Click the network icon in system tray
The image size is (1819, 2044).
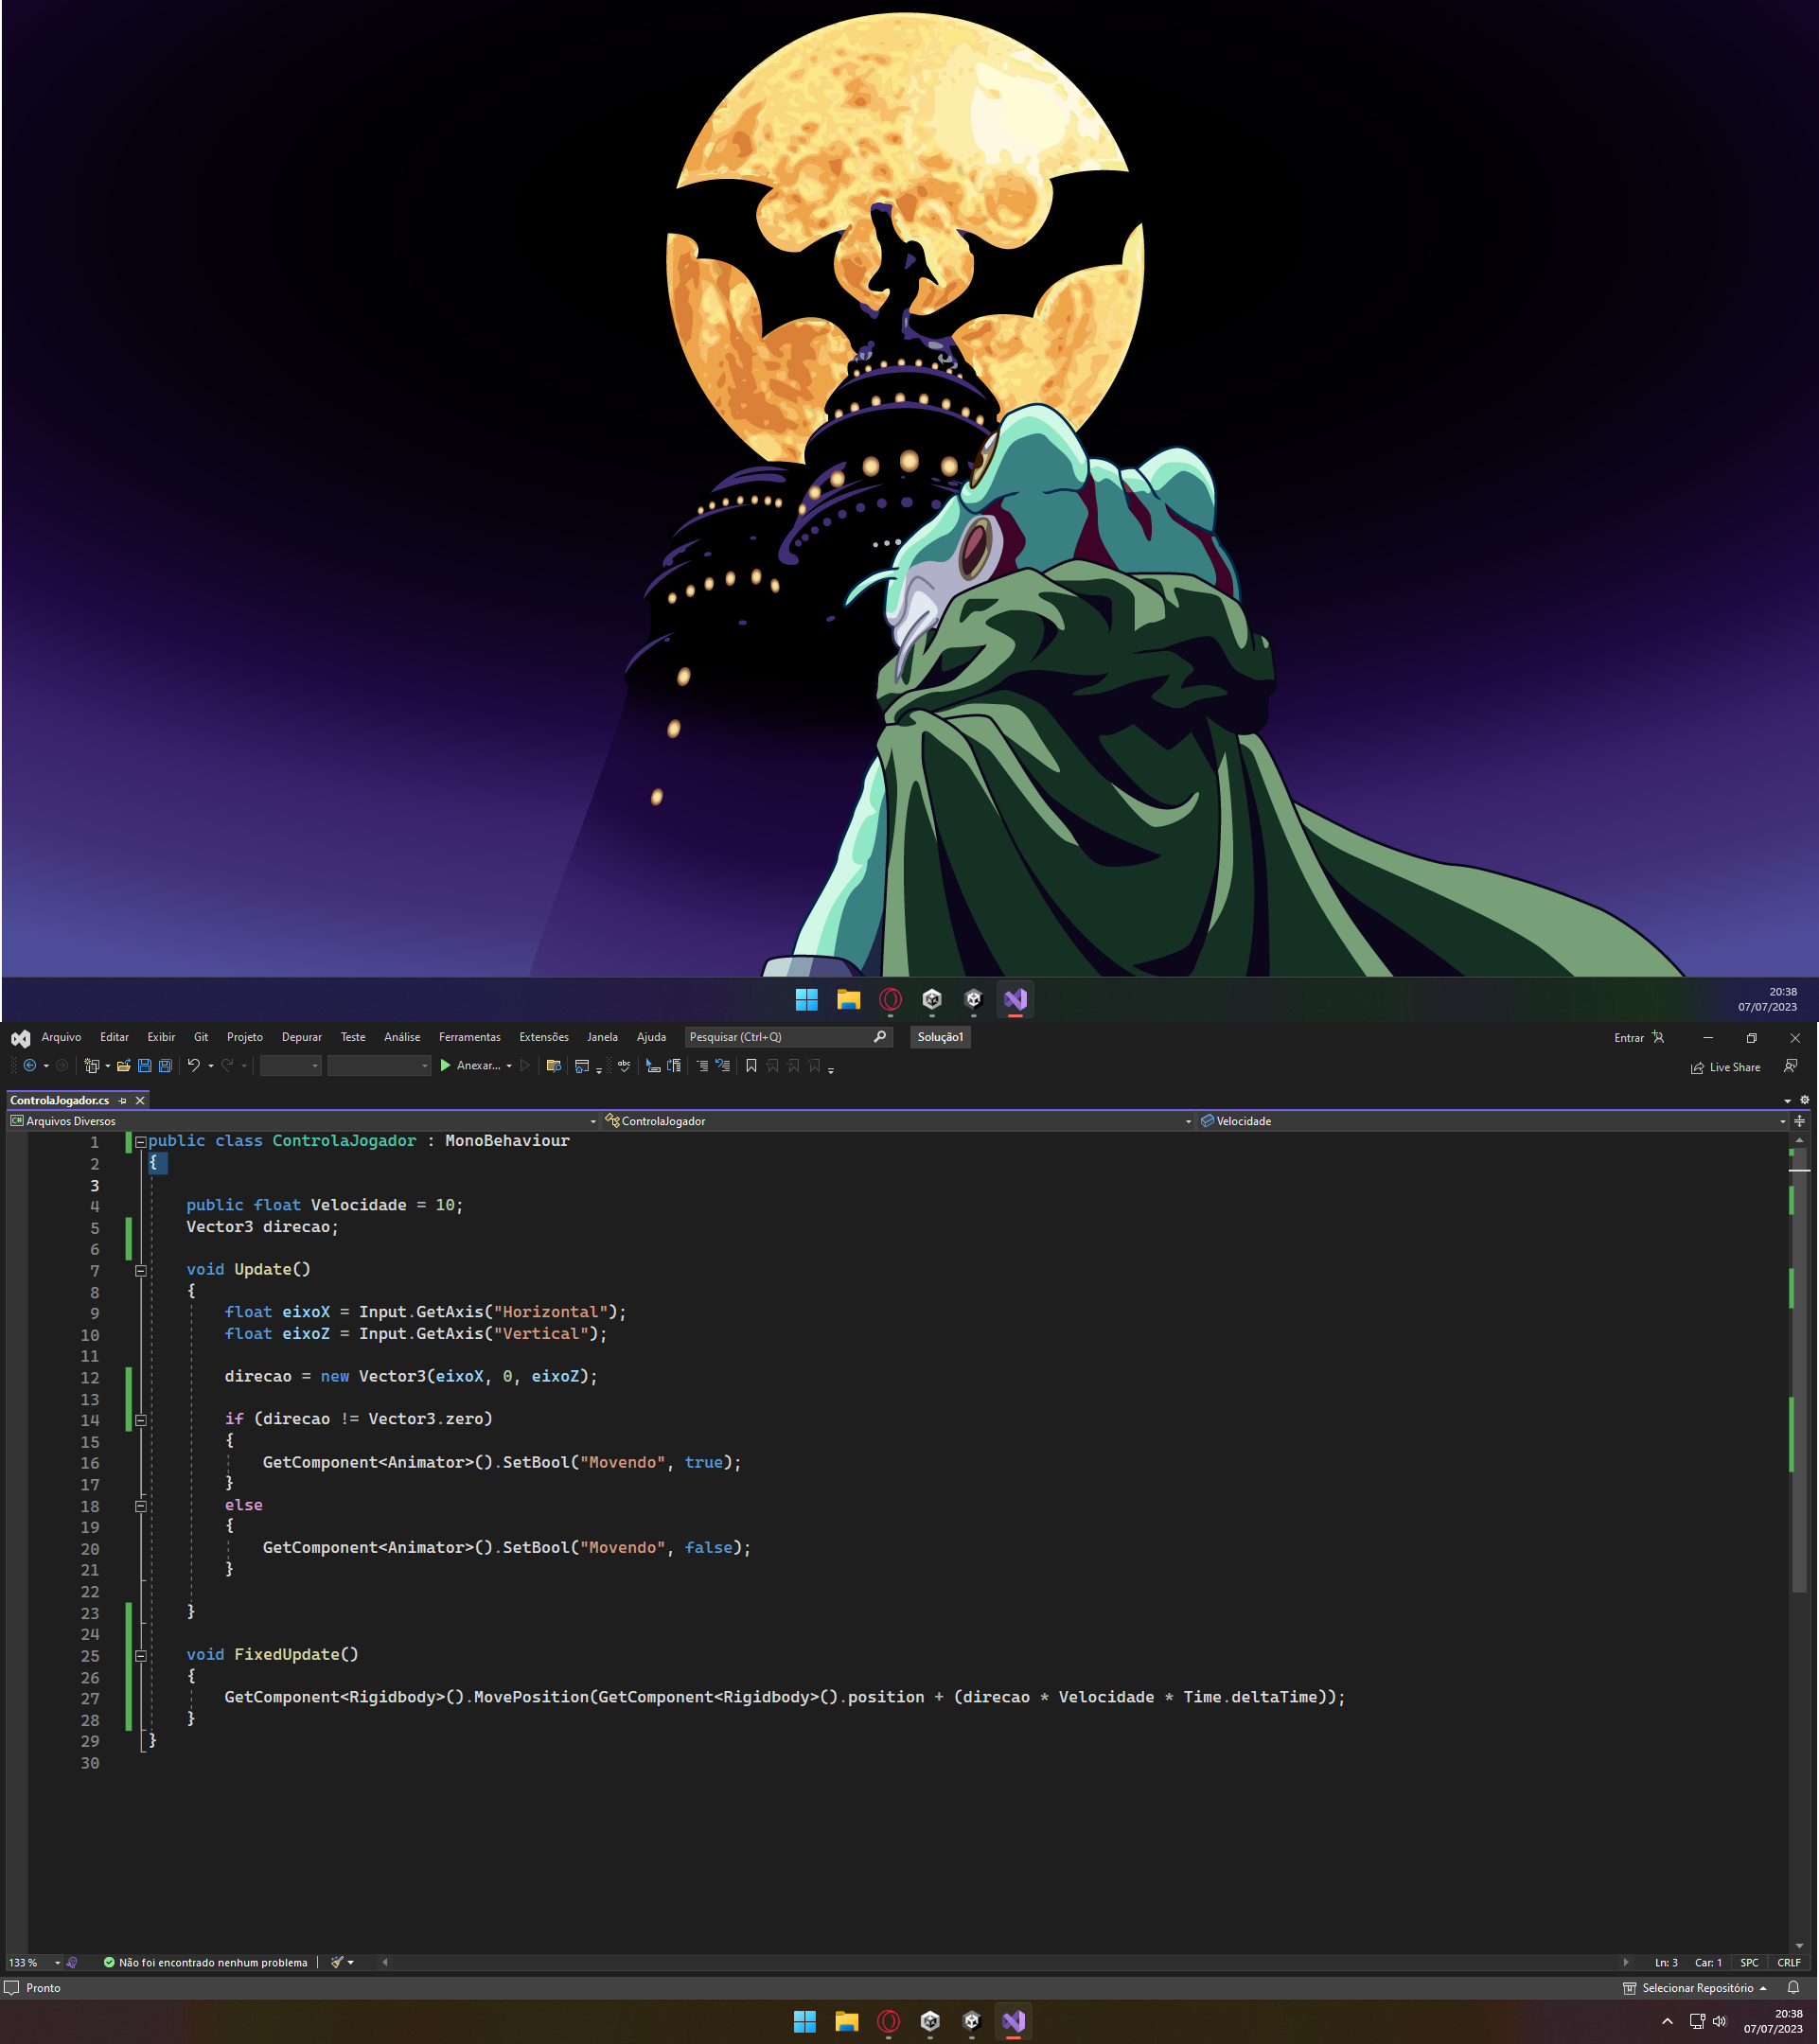click(x=1697, y=2021)
